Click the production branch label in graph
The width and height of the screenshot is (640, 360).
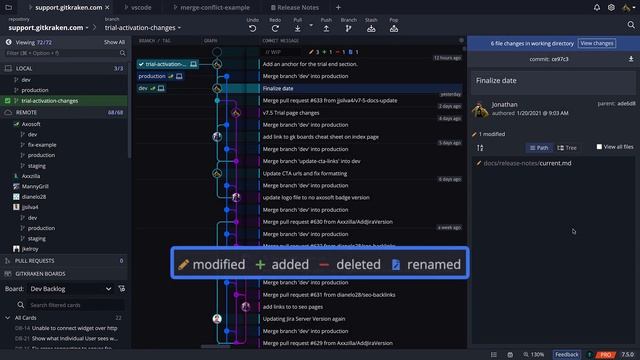pyautogui.click(x=160, y=76)
